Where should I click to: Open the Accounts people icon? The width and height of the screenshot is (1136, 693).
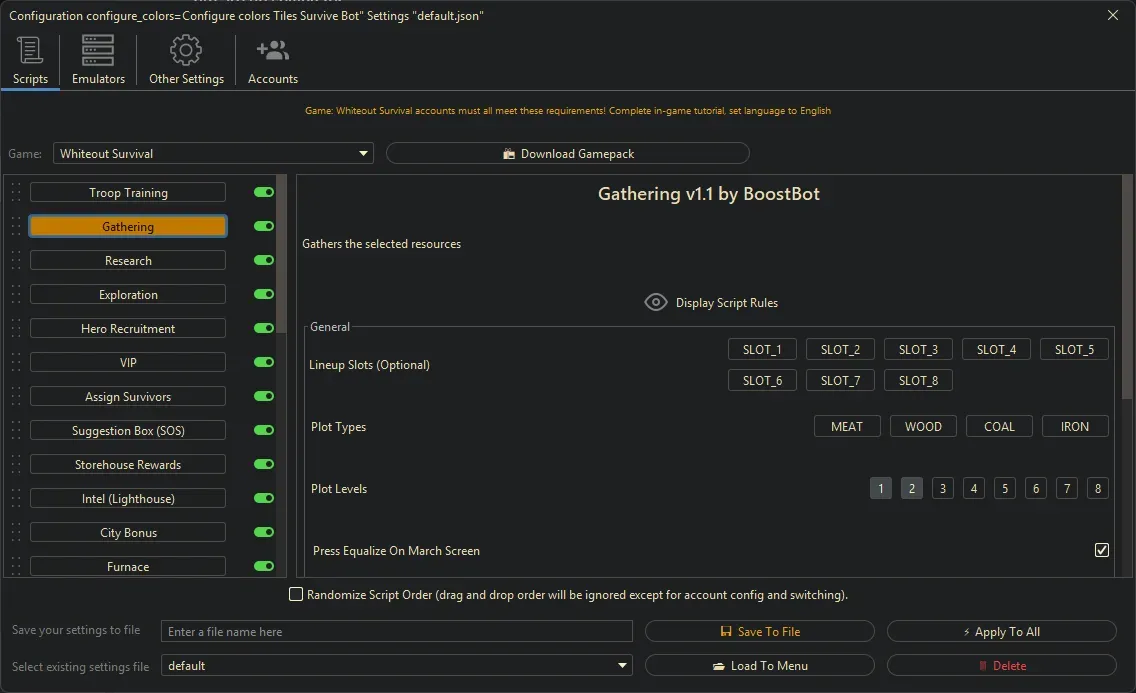pos(272,50)
